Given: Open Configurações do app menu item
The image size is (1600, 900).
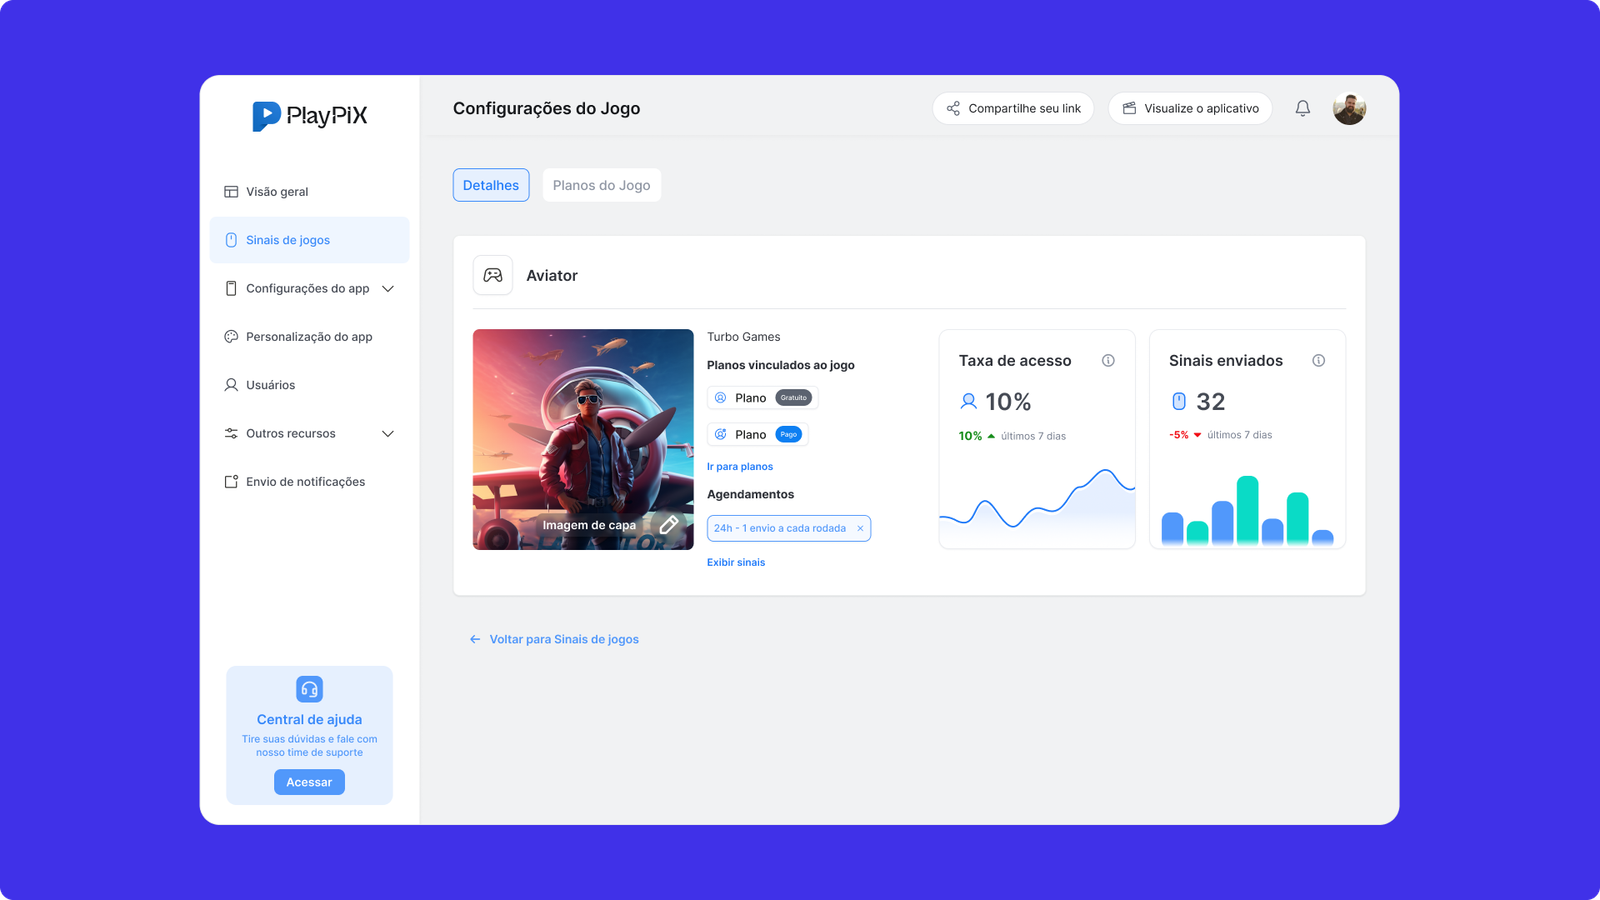Looking at the screenshot, I should click(x=309, y=288).
